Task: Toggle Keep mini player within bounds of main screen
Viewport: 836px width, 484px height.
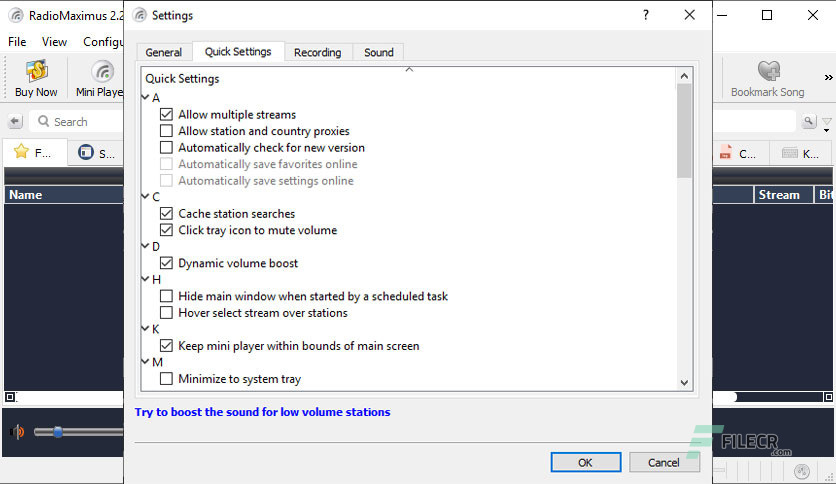Action: 166,346
